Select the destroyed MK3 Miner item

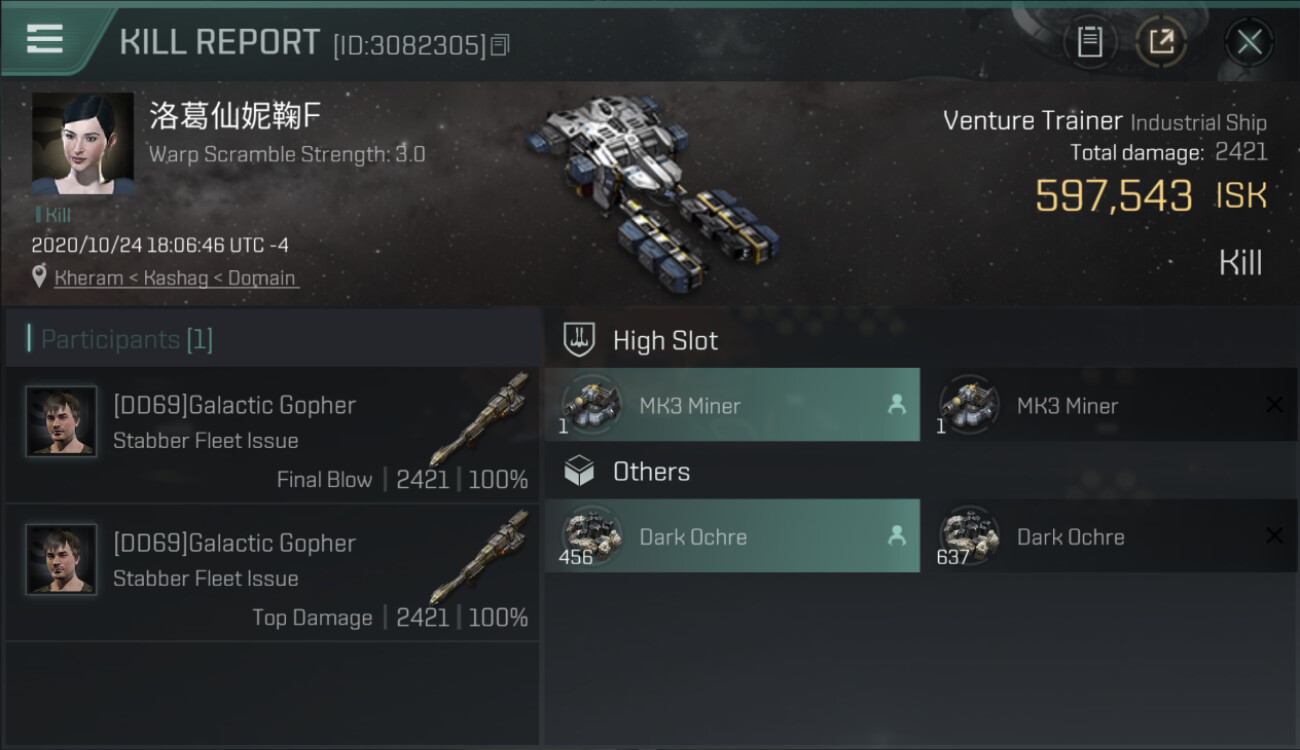point(1109,405)
